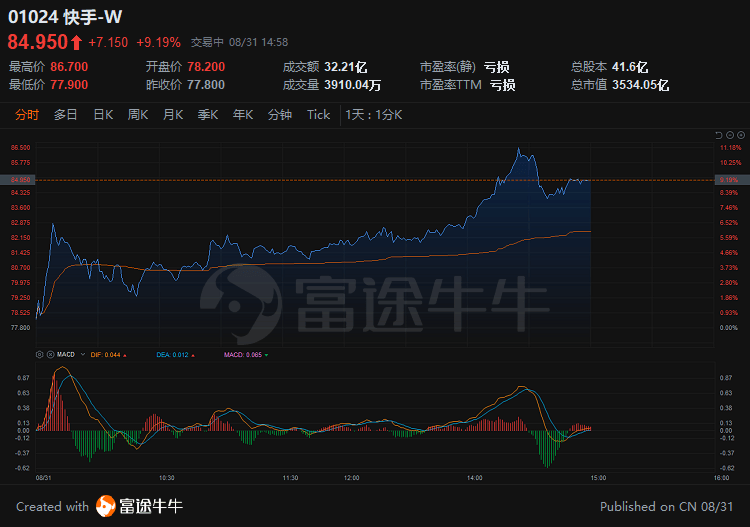Screen dimensions: 750x527
Task: Click the 11.18% percent axis label
Action: [730, 148]
